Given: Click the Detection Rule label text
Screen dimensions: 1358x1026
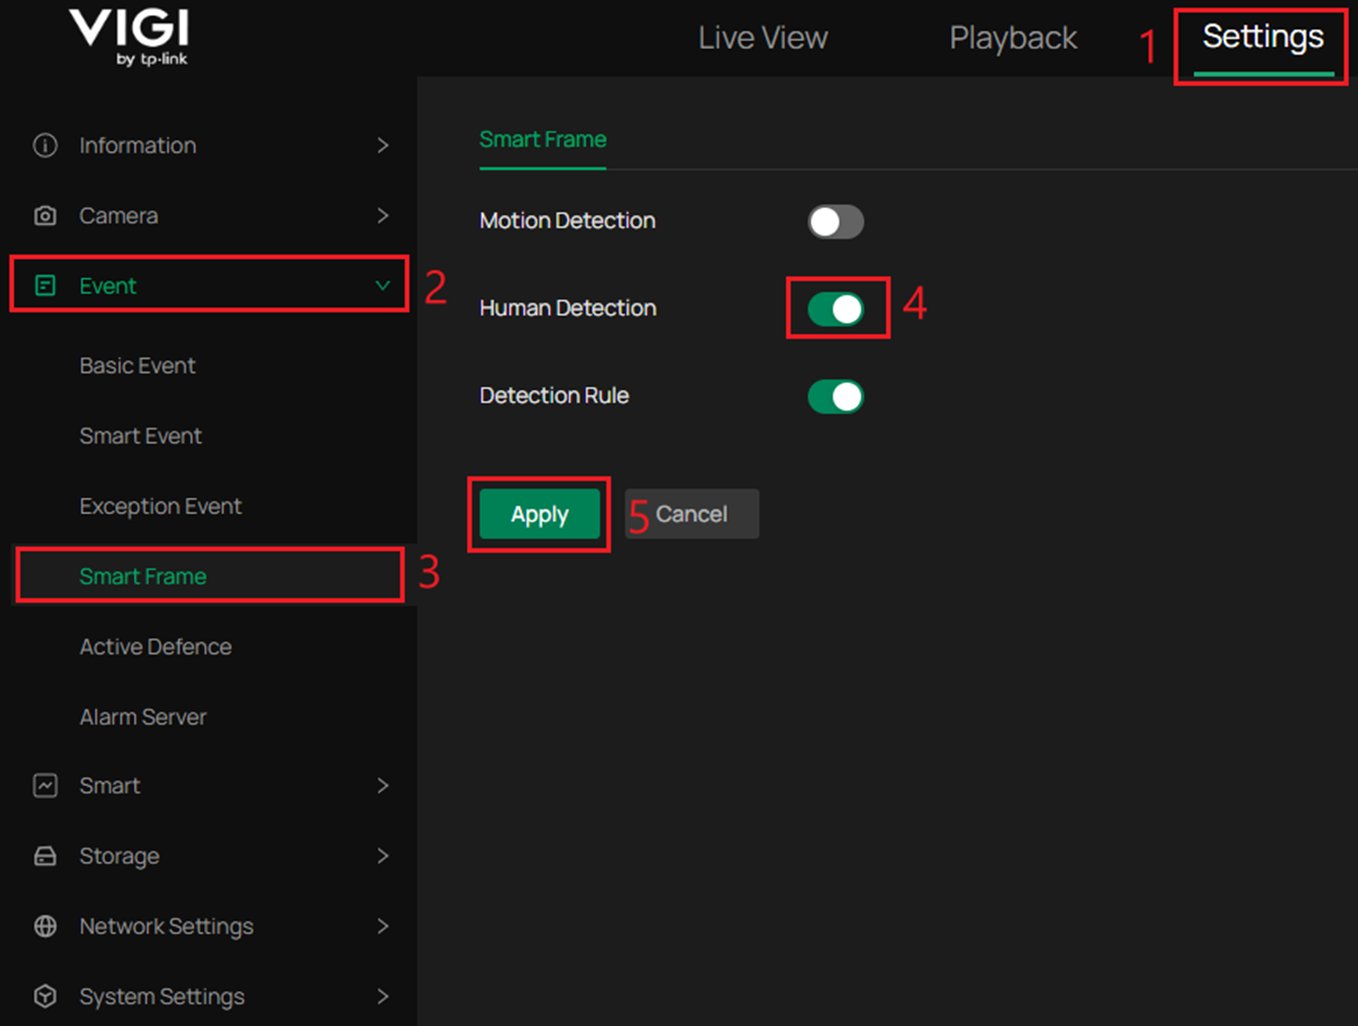Looking at the screenshot, I should [554, 396].
